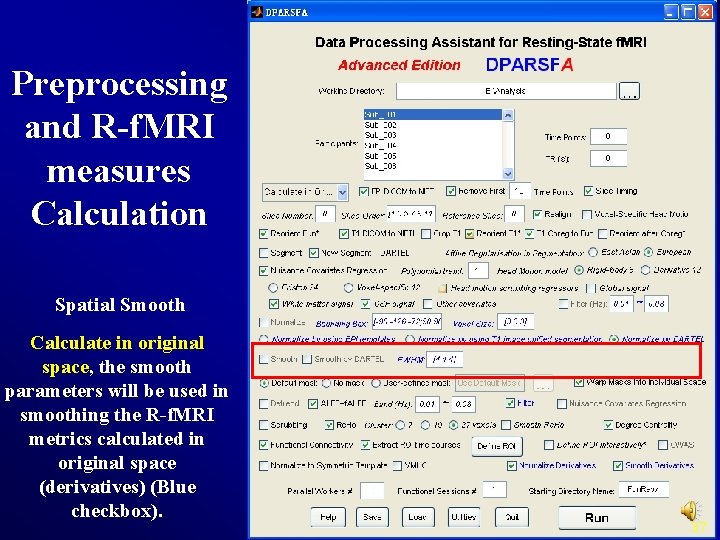720x540 pixels.
Task: Click the Starting Directory Name field
Action: click(644, 489)
